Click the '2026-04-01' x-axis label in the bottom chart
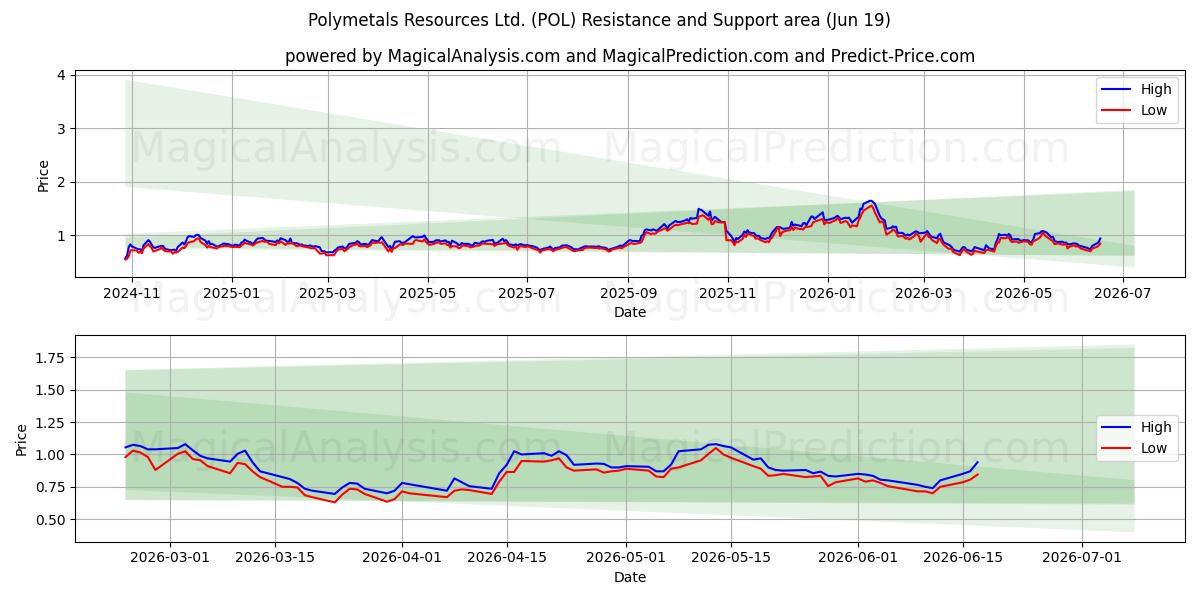The width and height of the screenshot is (1200, 600). click(x=402, y=558)
